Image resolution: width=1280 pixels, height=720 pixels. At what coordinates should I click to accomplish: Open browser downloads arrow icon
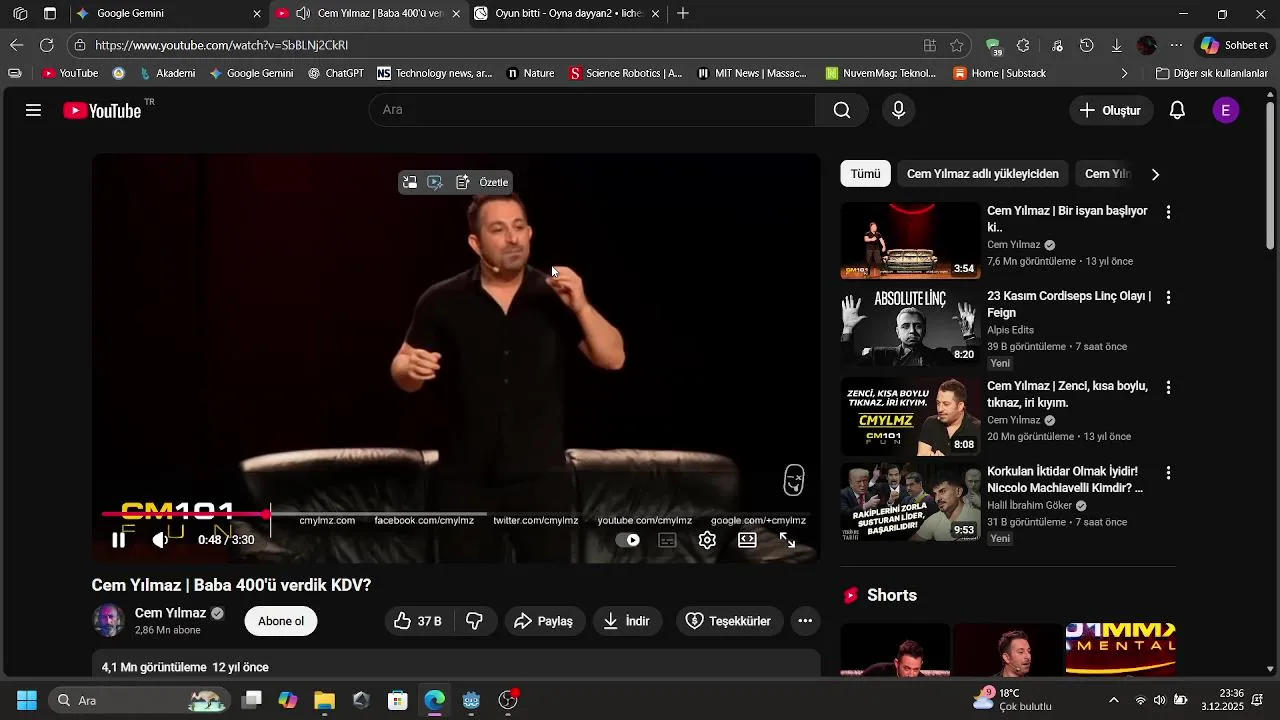(x=1116, y=45)
